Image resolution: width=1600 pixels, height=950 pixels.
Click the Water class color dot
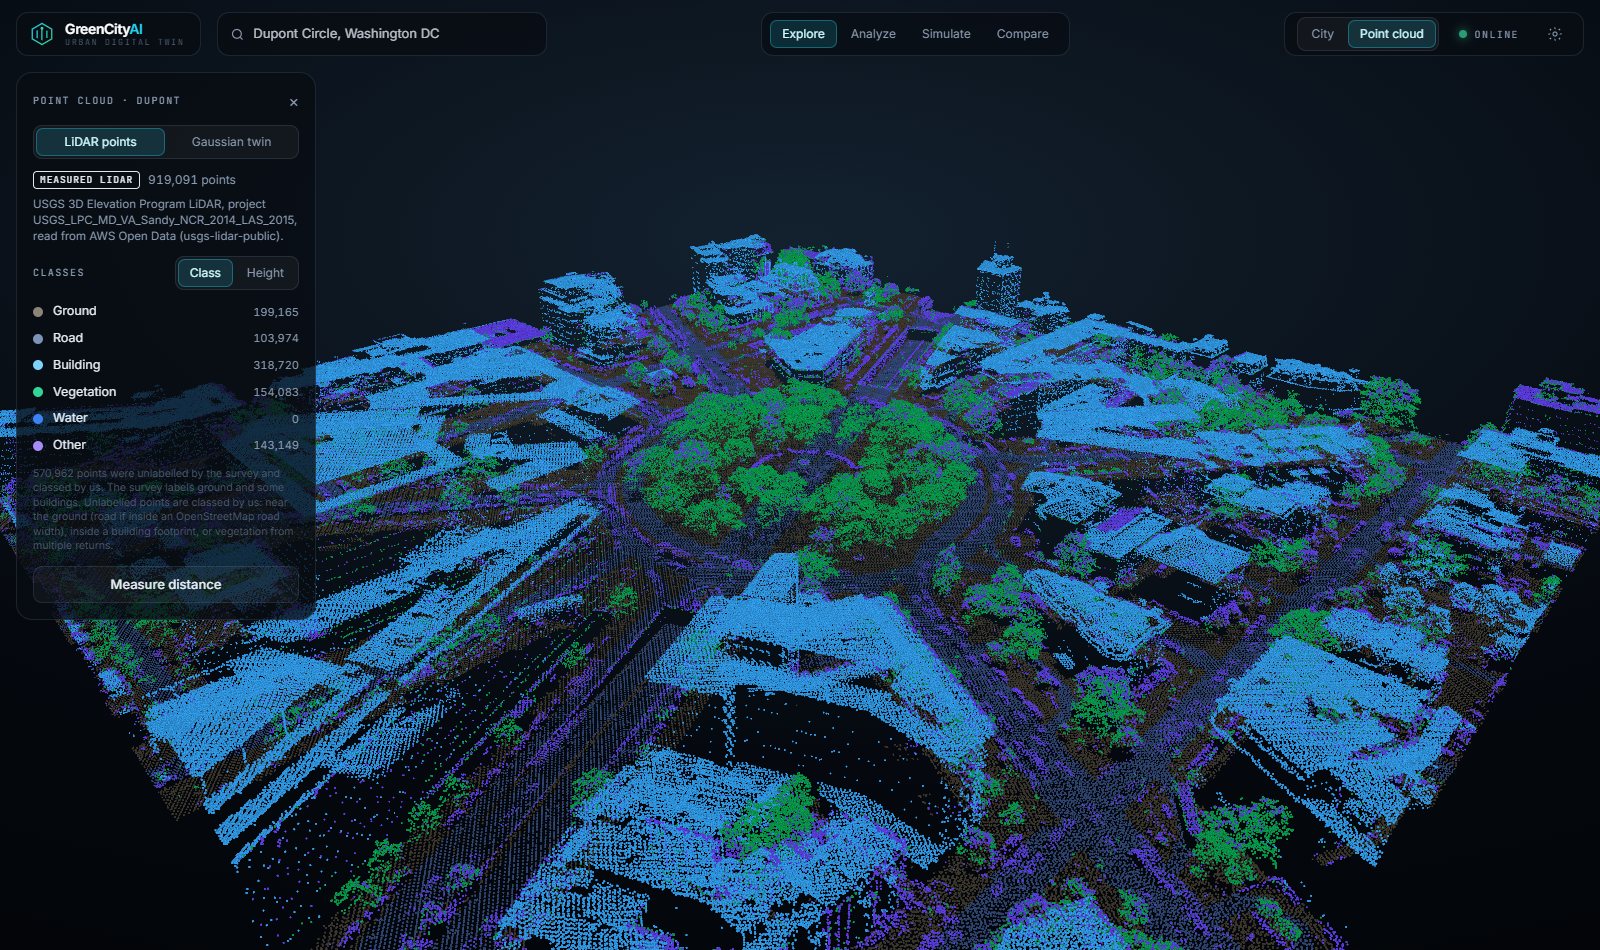(38, 419)
